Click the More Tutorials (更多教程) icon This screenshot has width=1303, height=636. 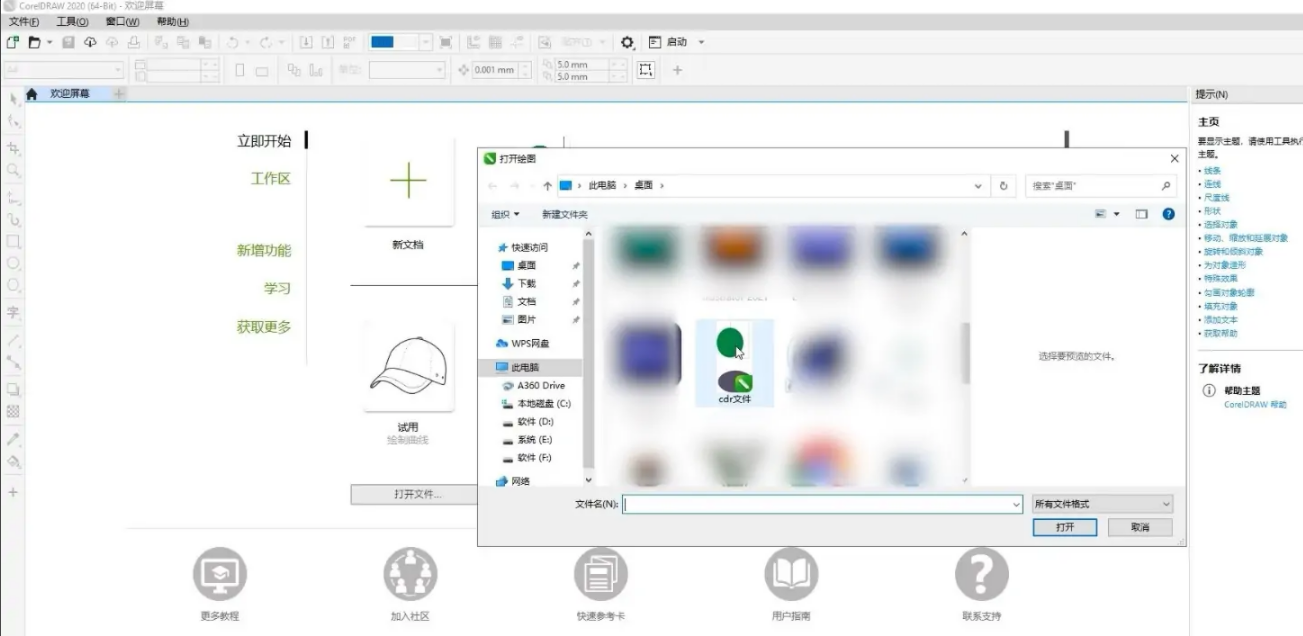219,575
